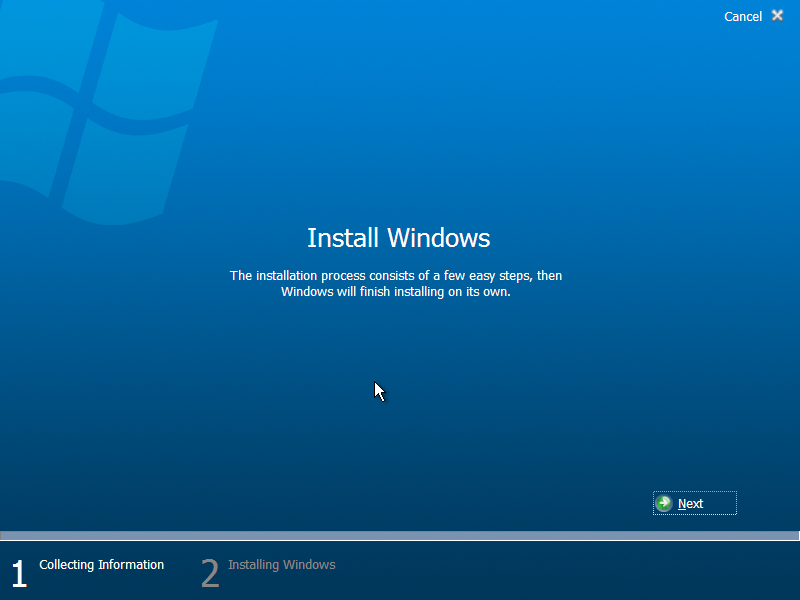This screenshot has height=600, width=800.
Task: Select the Installing Windows step label
Action: point(282,565)
